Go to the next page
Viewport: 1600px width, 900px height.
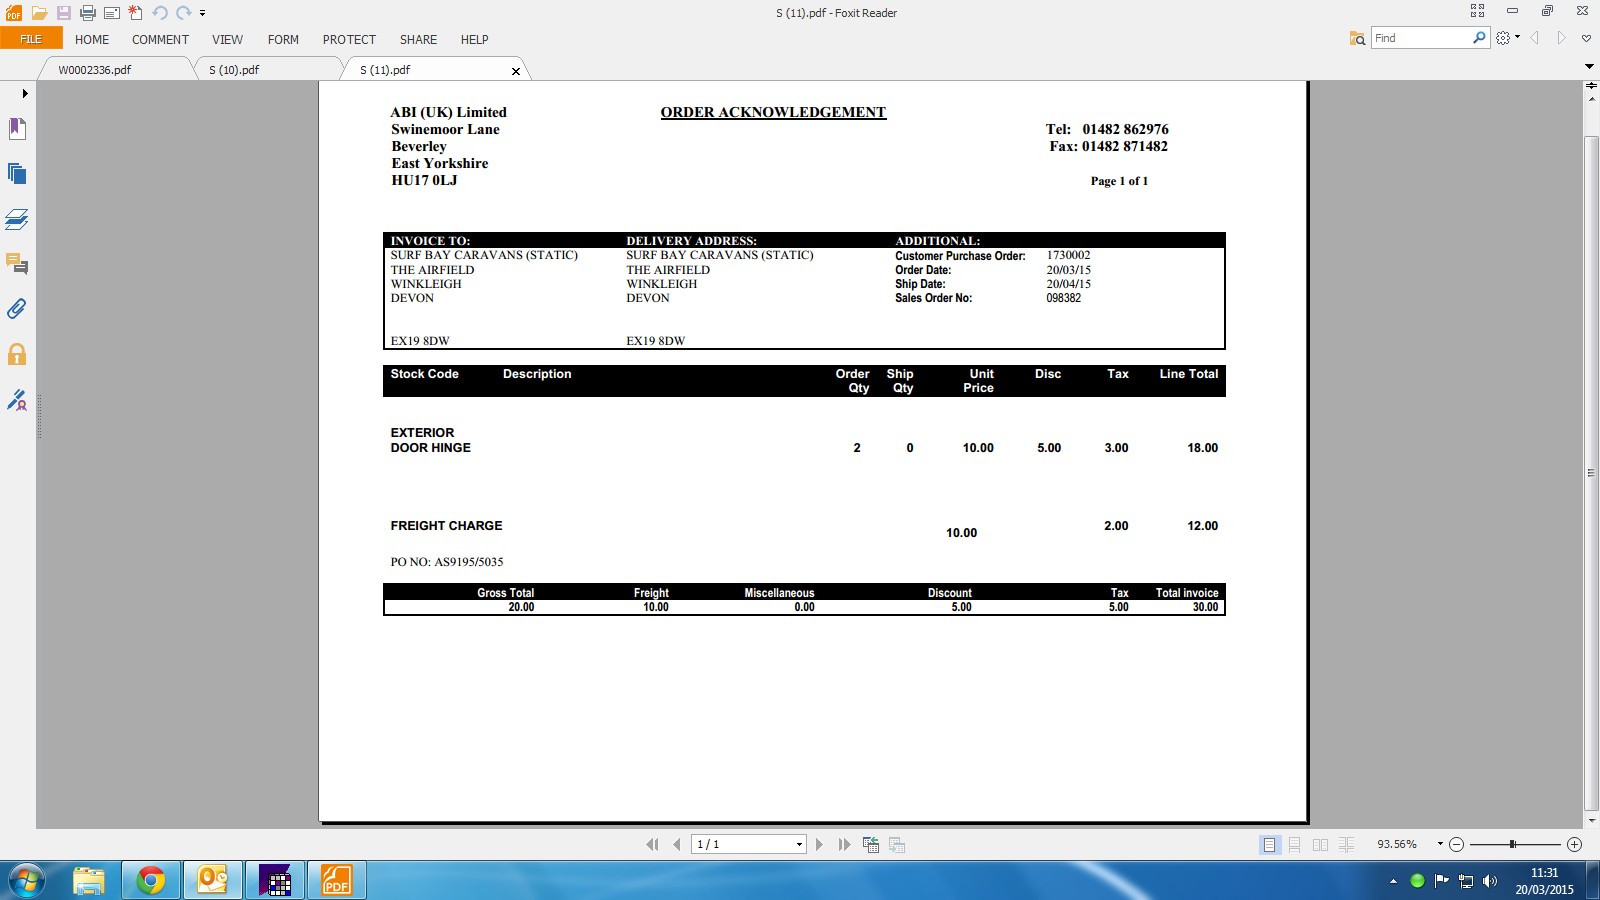point(819,845)
